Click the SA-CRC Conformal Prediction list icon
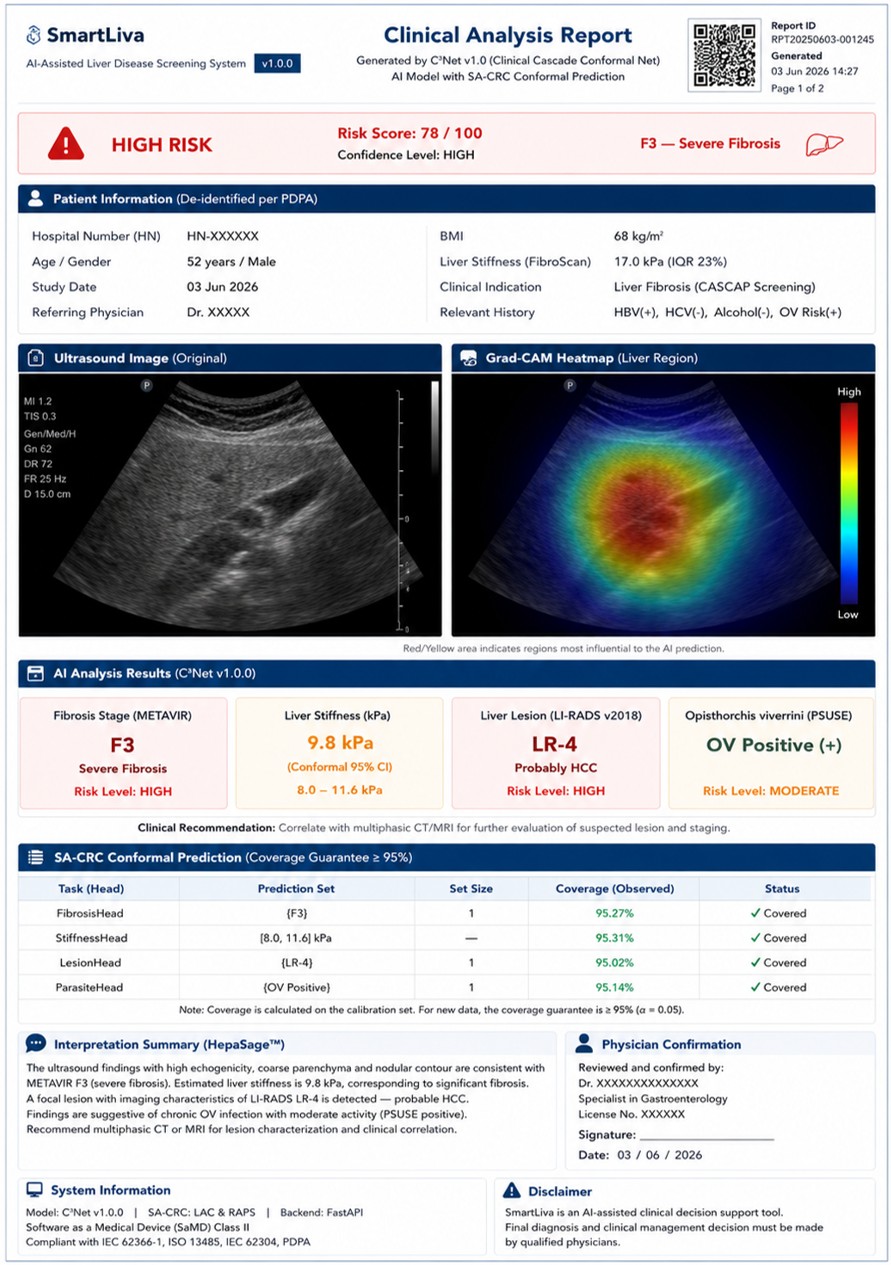Image resolution: width=891 pixels, height=1265 pixels. [x=35, y=857]
